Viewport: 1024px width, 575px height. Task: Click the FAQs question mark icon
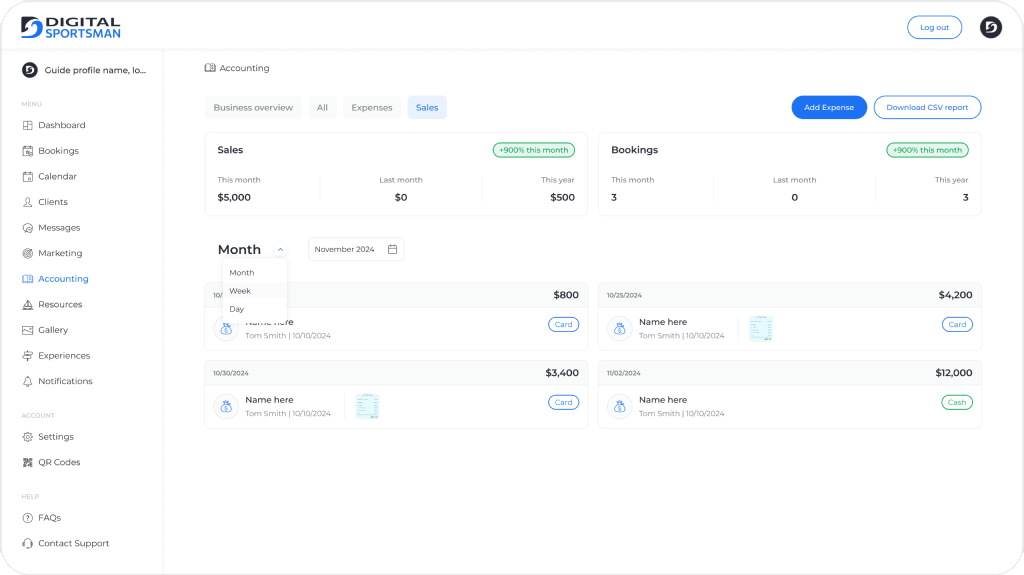tap(27, 518)
